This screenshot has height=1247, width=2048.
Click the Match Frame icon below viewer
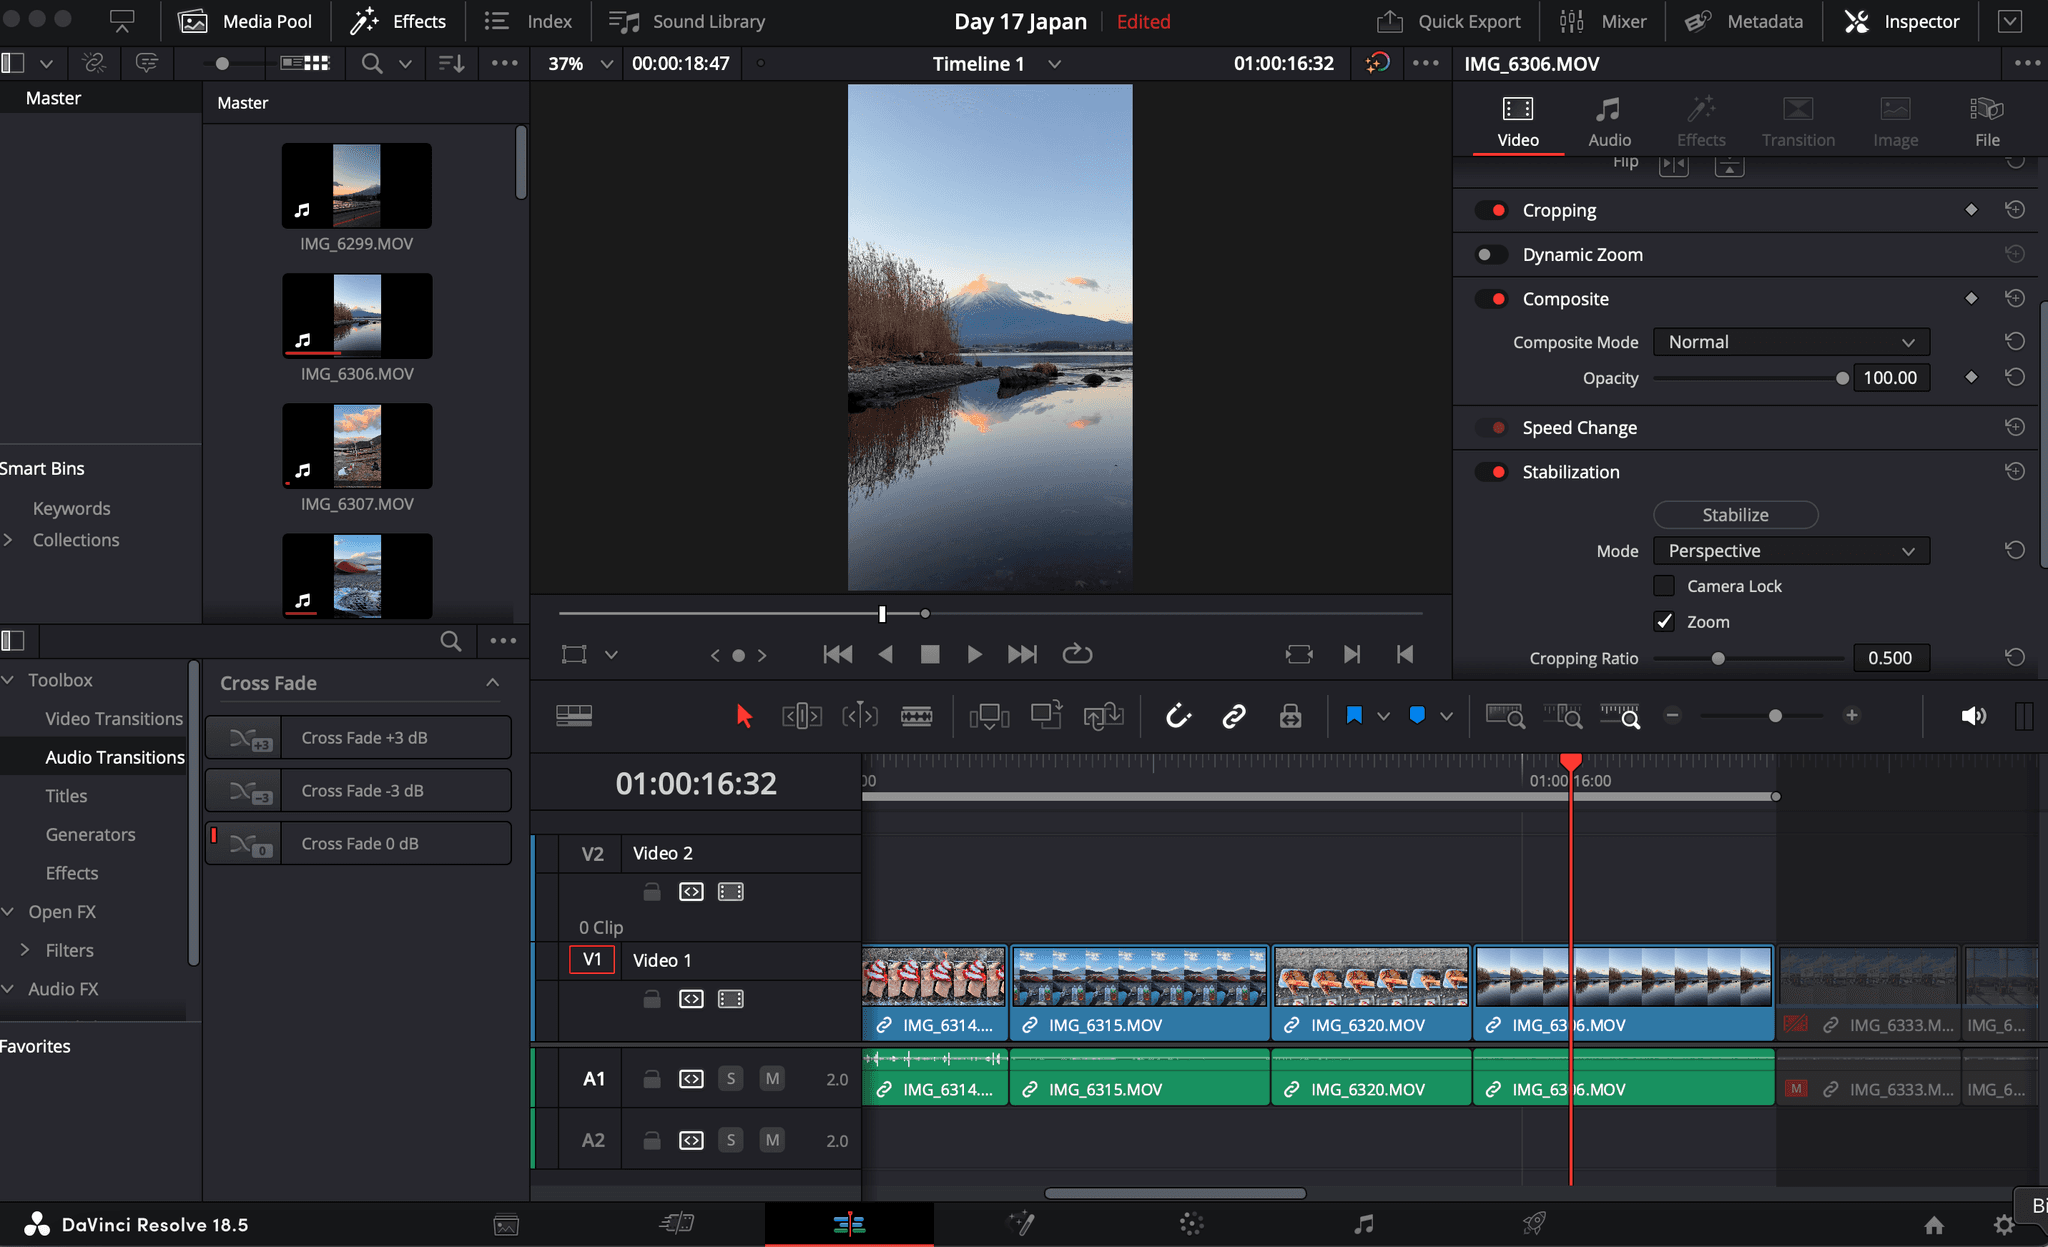[1299, 654]
